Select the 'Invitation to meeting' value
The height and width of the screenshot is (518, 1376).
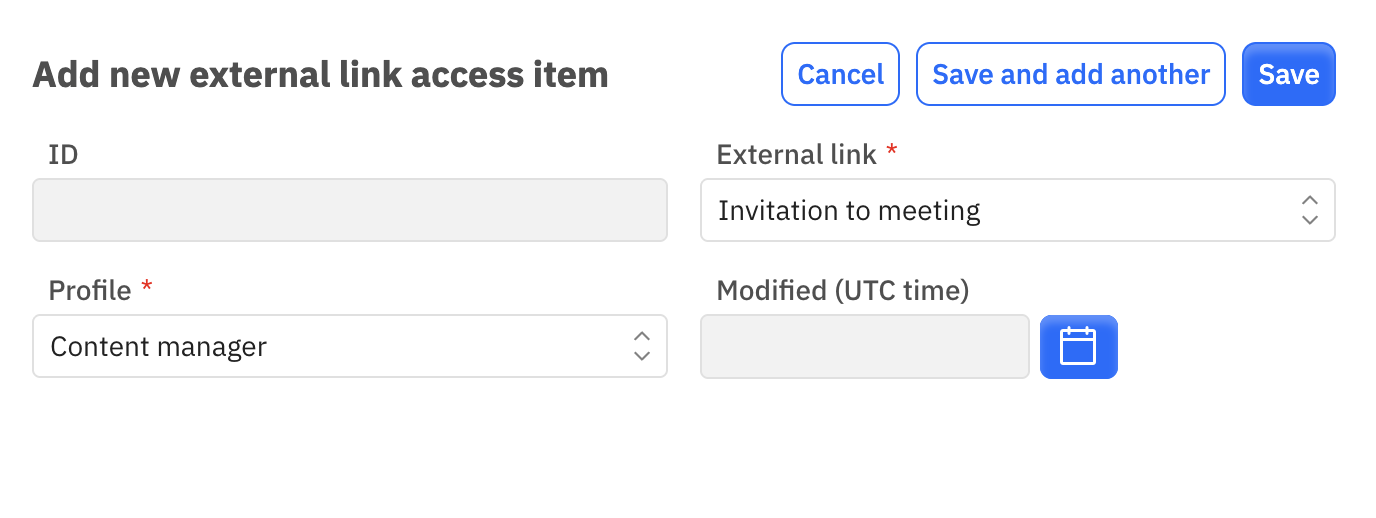[x=849, y=211]
